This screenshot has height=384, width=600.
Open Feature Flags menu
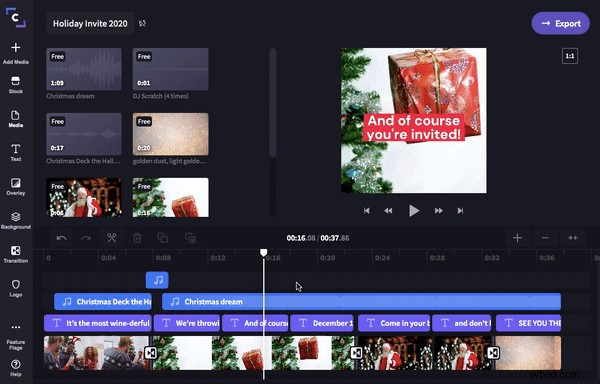point(16,337)
